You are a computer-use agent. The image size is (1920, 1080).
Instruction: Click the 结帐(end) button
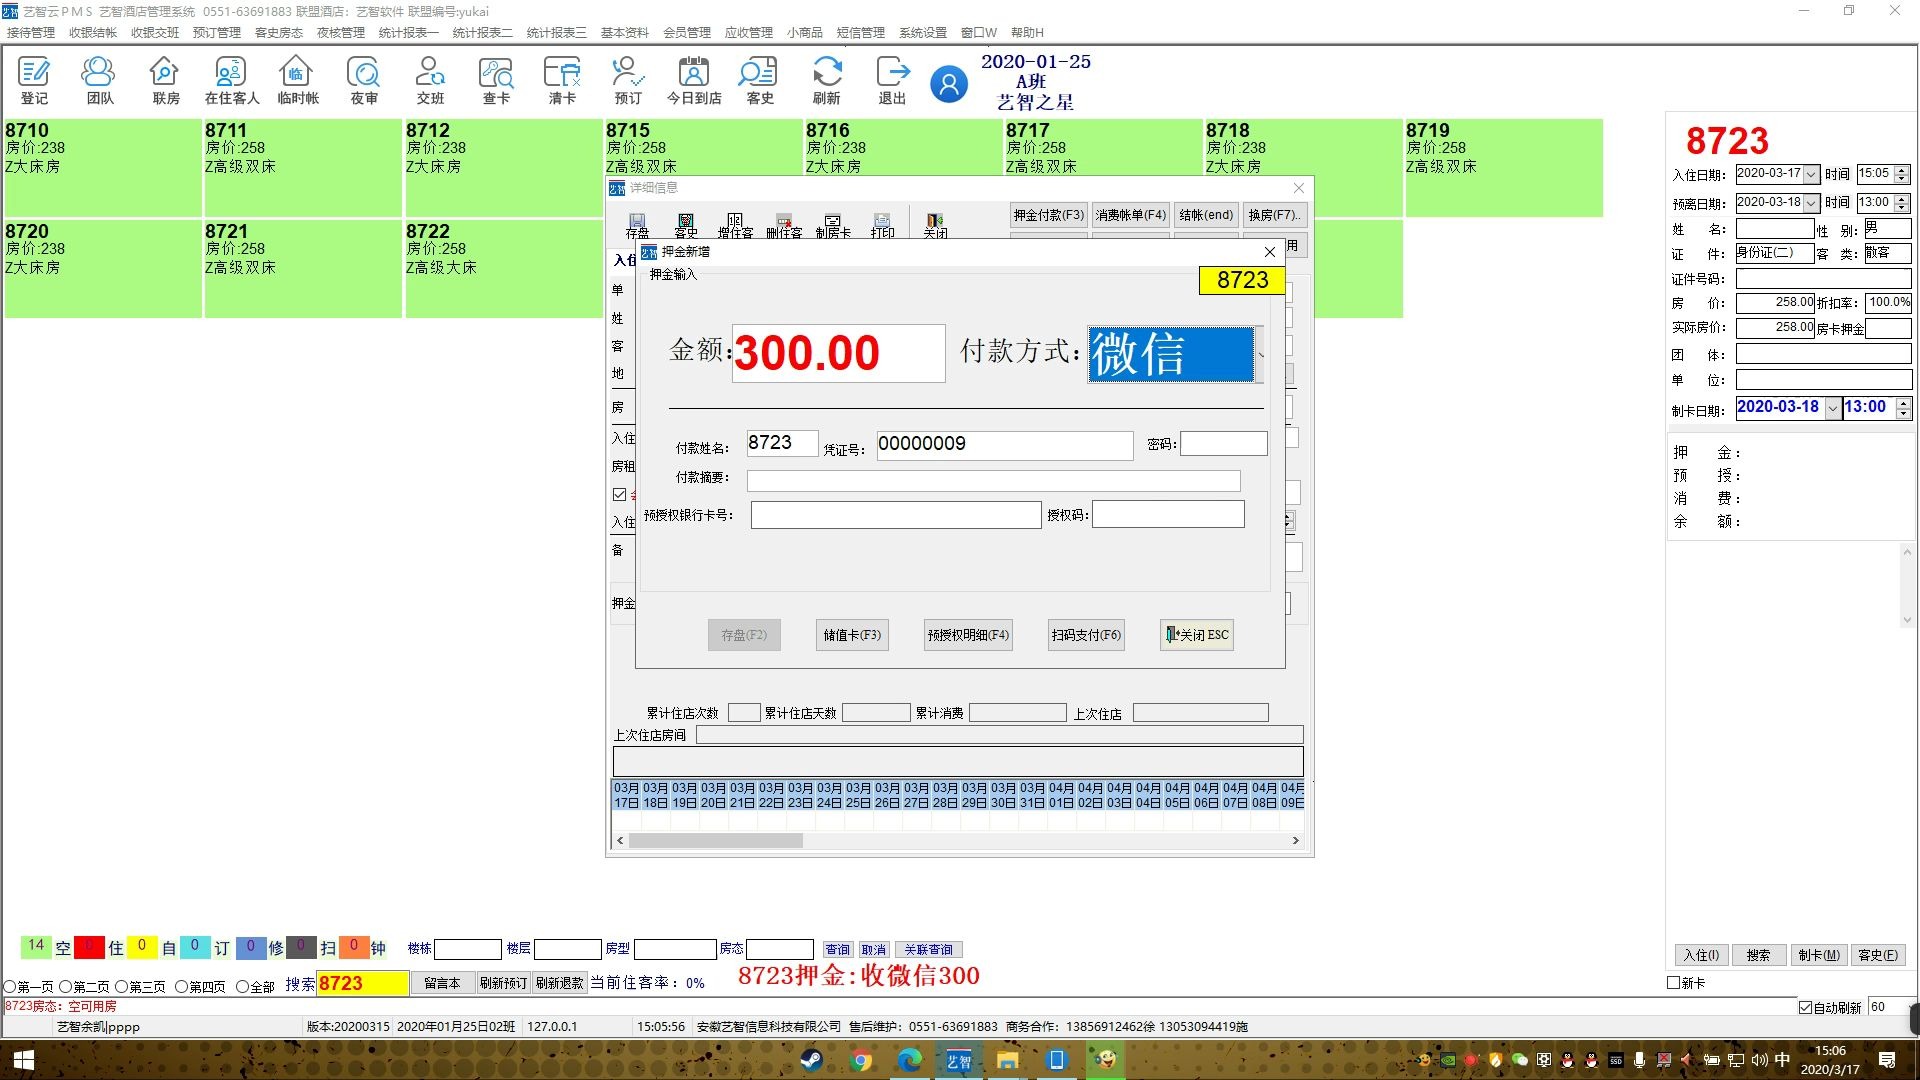click(1206, 215)
